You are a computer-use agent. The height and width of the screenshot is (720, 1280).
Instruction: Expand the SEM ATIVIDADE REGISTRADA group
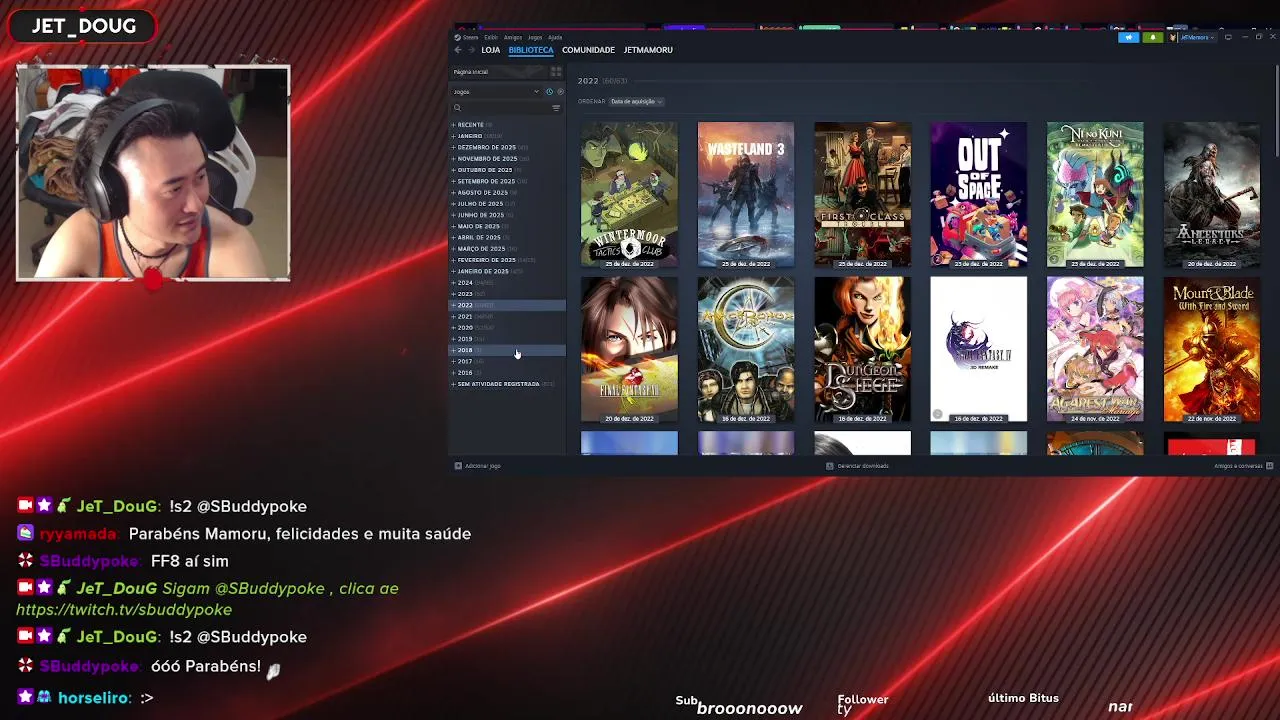(x=453, y=384)
